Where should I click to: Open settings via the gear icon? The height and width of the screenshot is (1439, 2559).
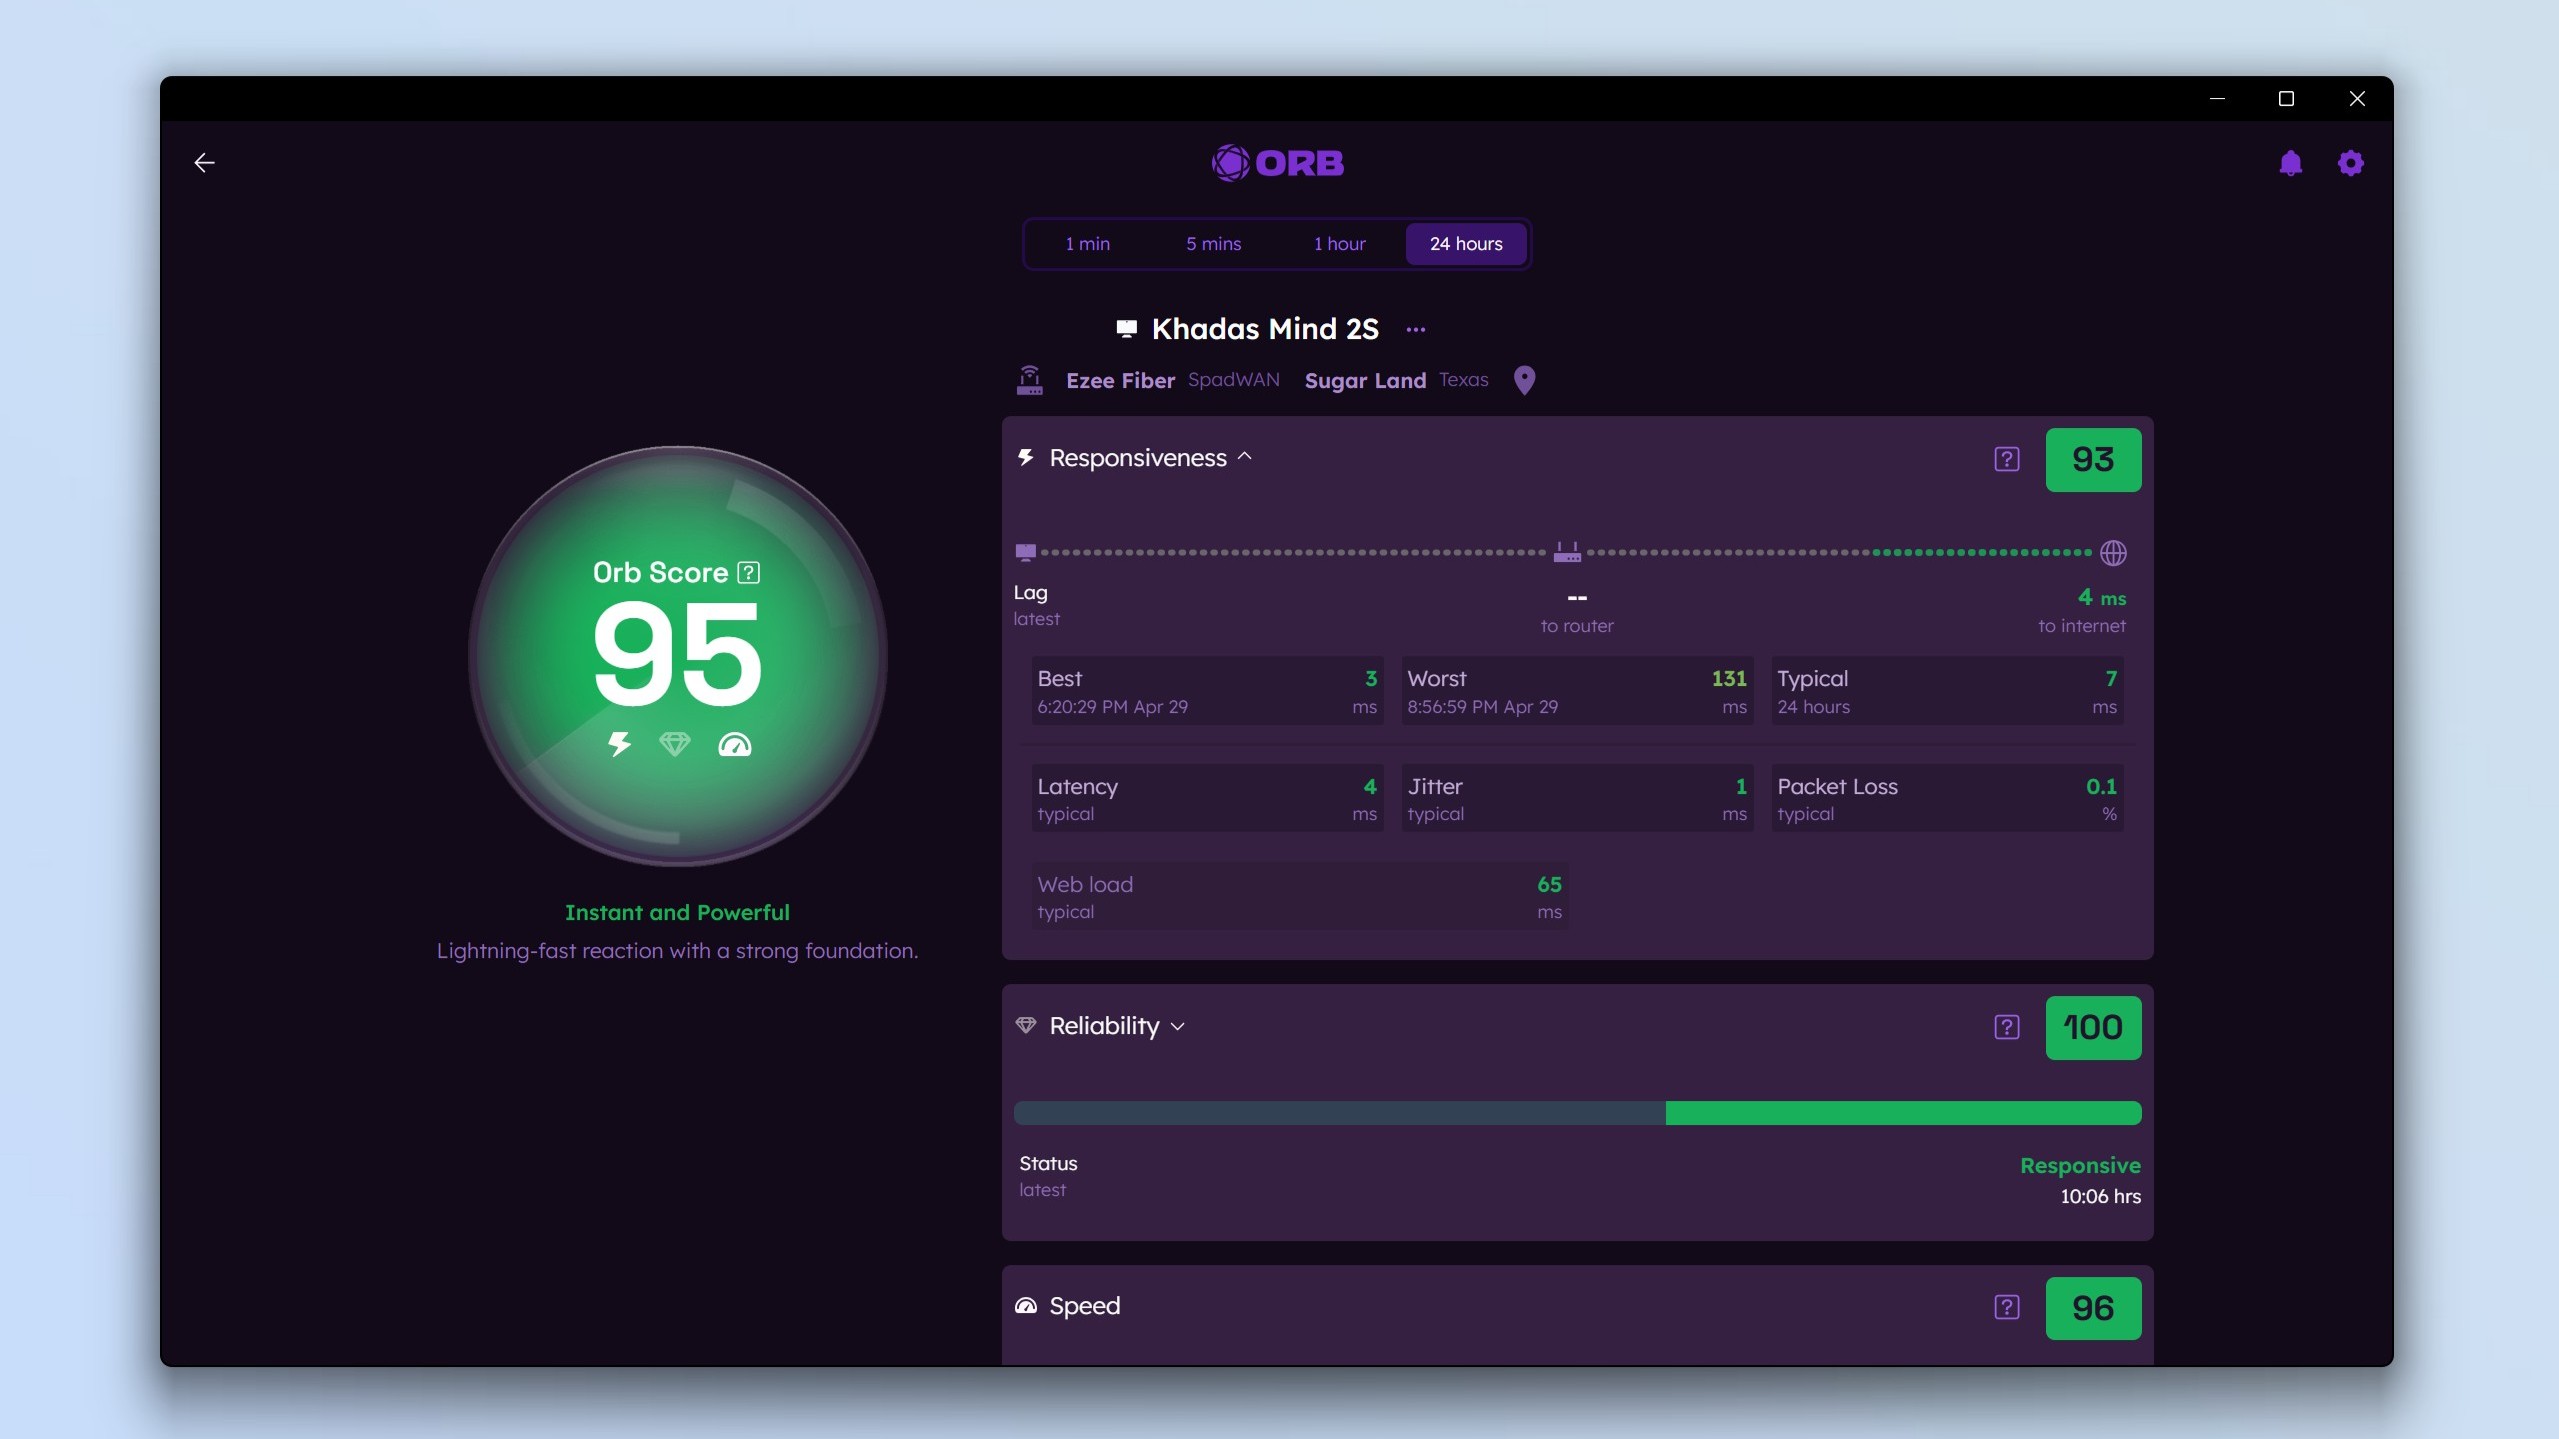[x=2350, y=163]
